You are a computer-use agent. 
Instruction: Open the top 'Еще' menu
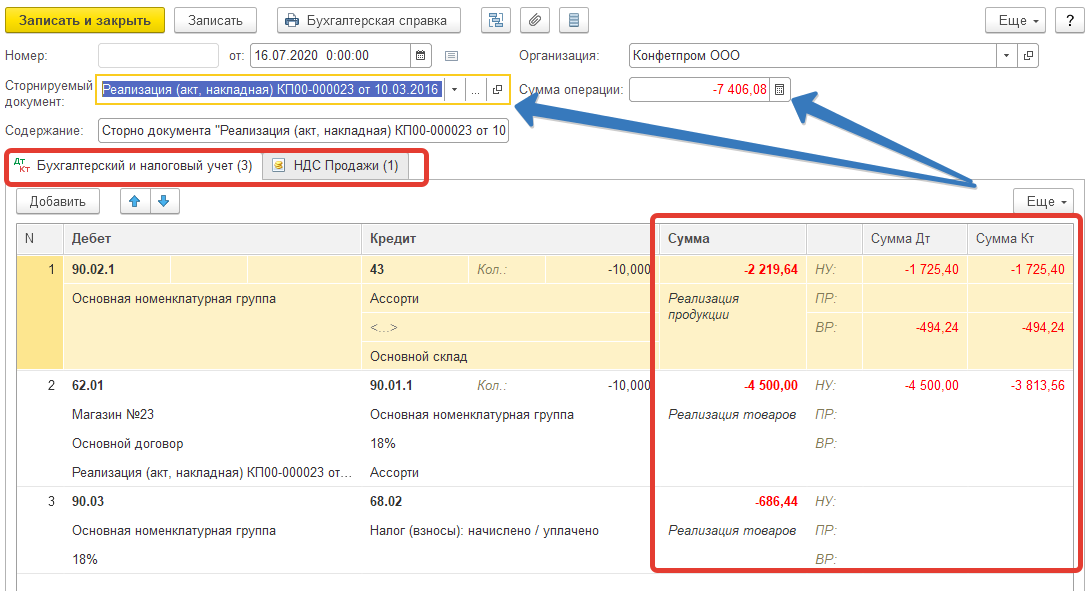point(1016,20)
